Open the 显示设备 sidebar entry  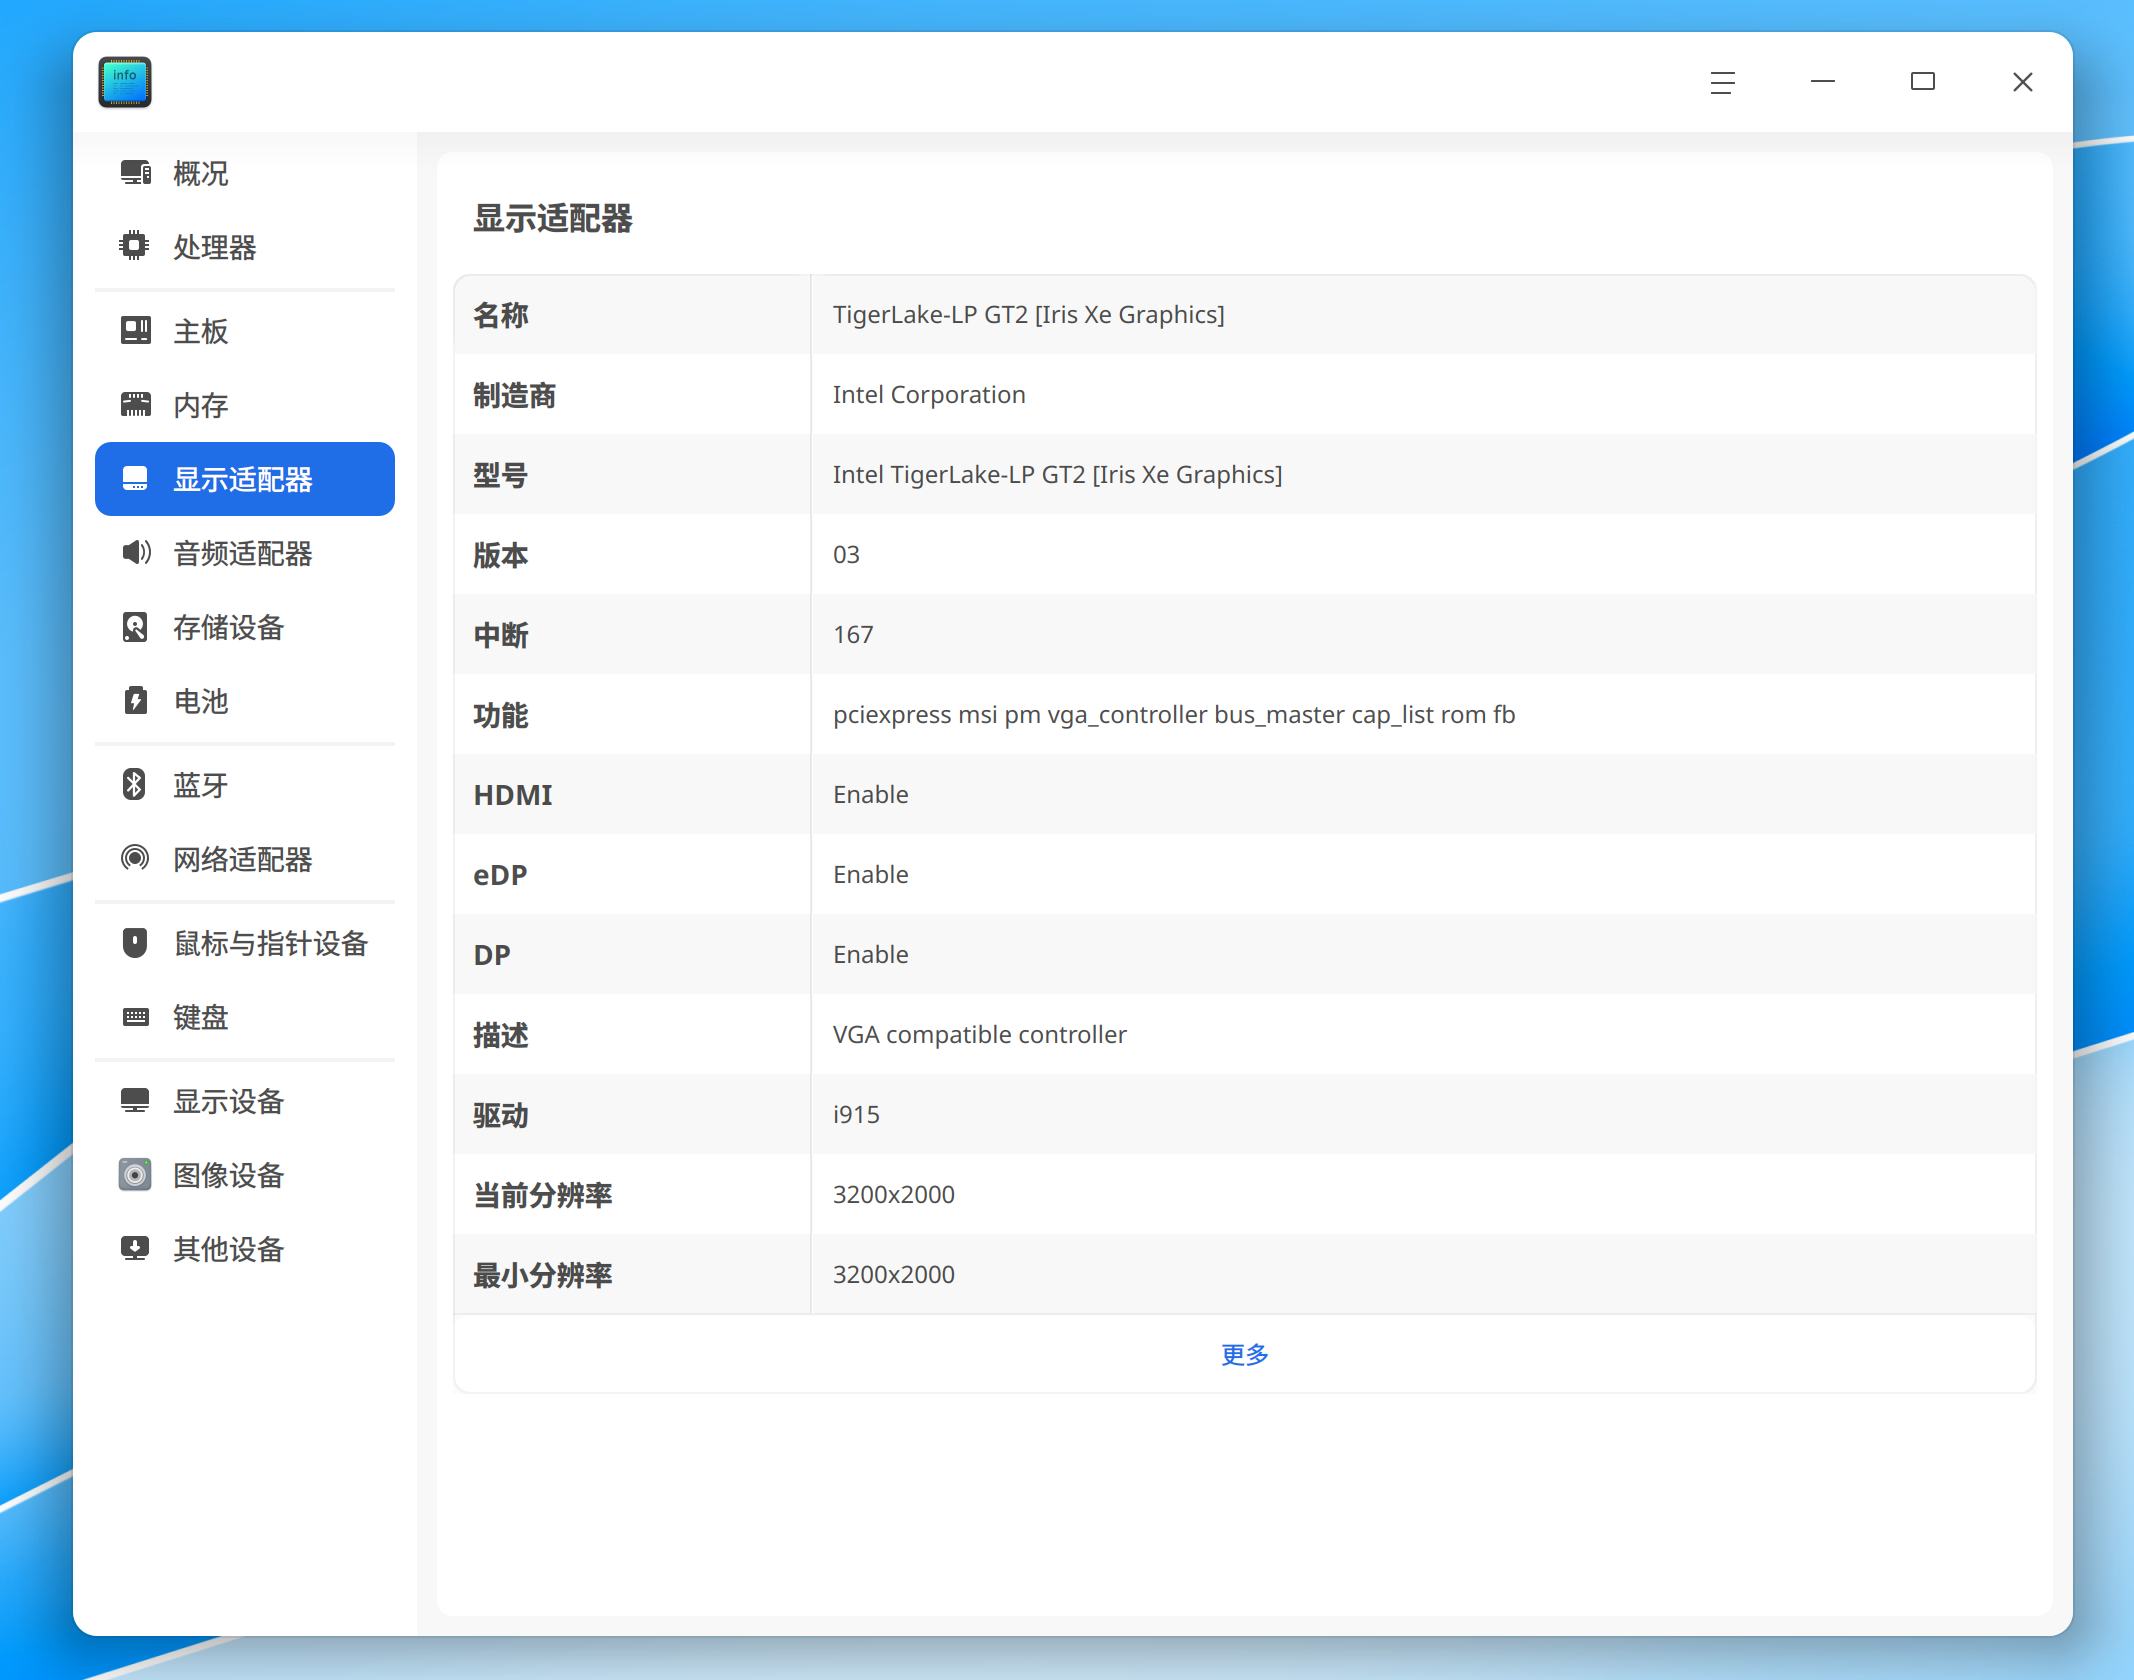pos(245,1100)
